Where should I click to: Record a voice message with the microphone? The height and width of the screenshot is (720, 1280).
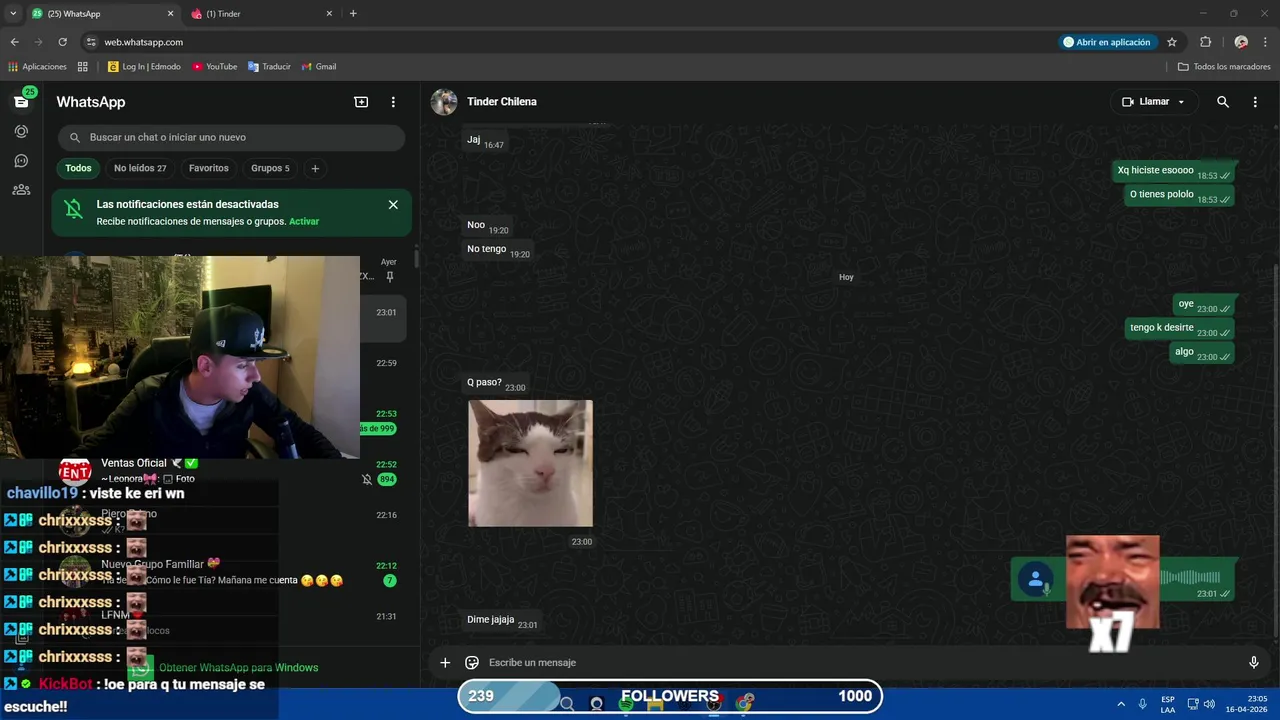1253,662
